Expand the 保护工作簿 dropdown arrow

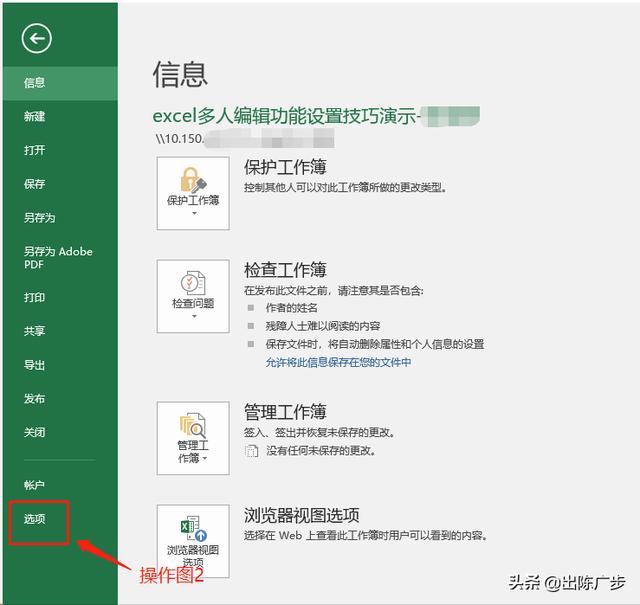tap(194, 213)
